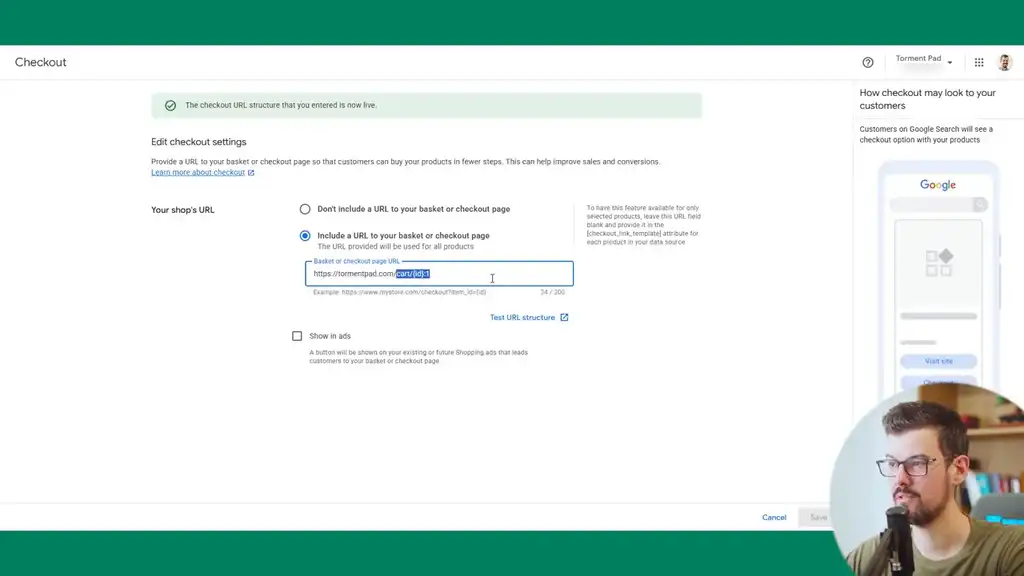Click the Visit site button in the preview

[937, 360]
